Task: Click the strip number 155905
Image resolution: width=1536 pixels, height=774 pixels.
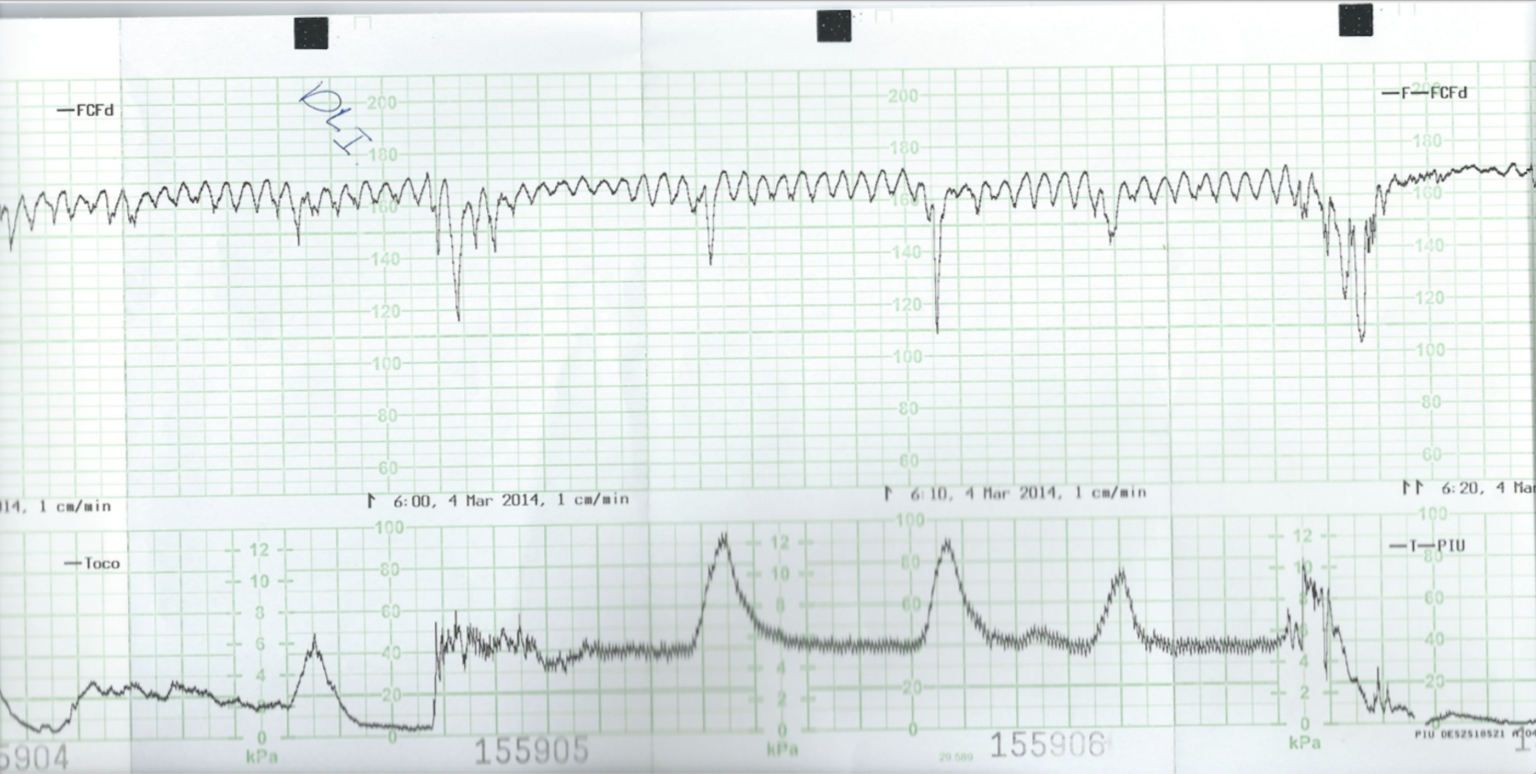Action: 531,751
